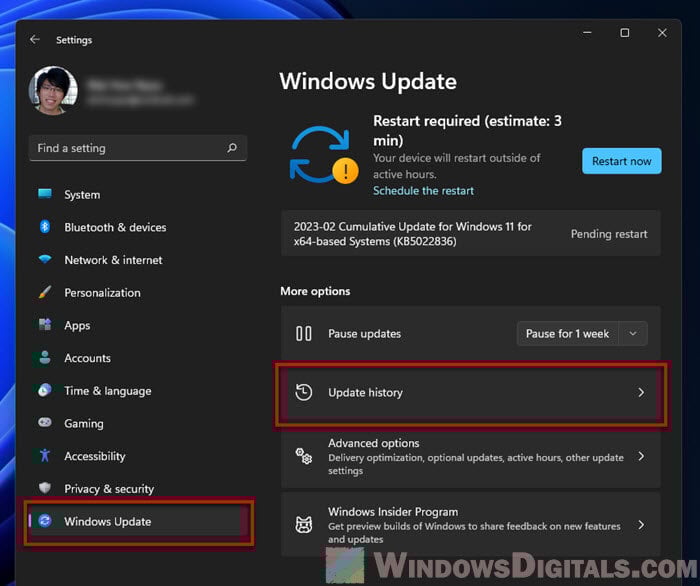Open Advanced options via right chevron

click(x=641, y=456)
